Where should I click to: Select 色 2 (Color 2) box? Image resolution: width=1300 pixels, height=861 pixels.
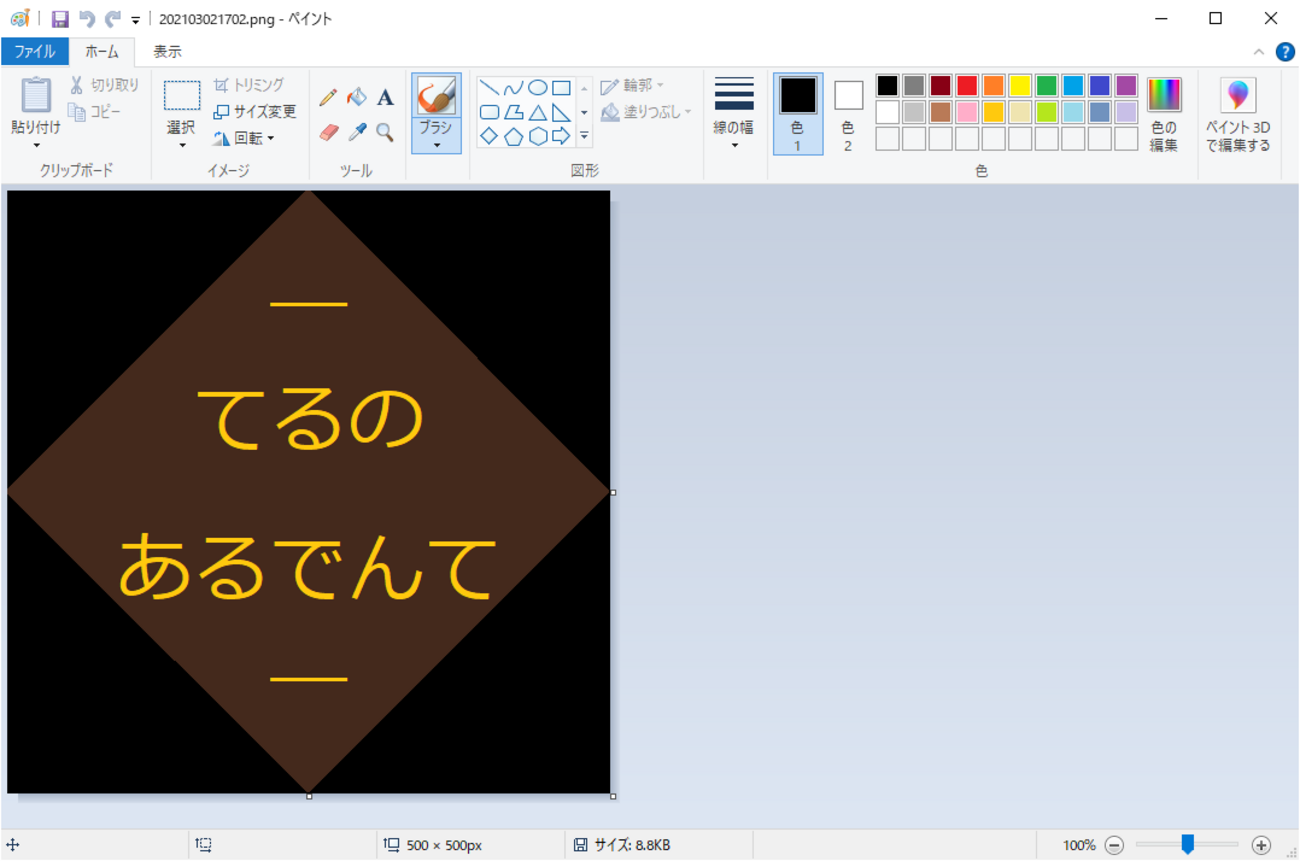[x=848, y=114]
